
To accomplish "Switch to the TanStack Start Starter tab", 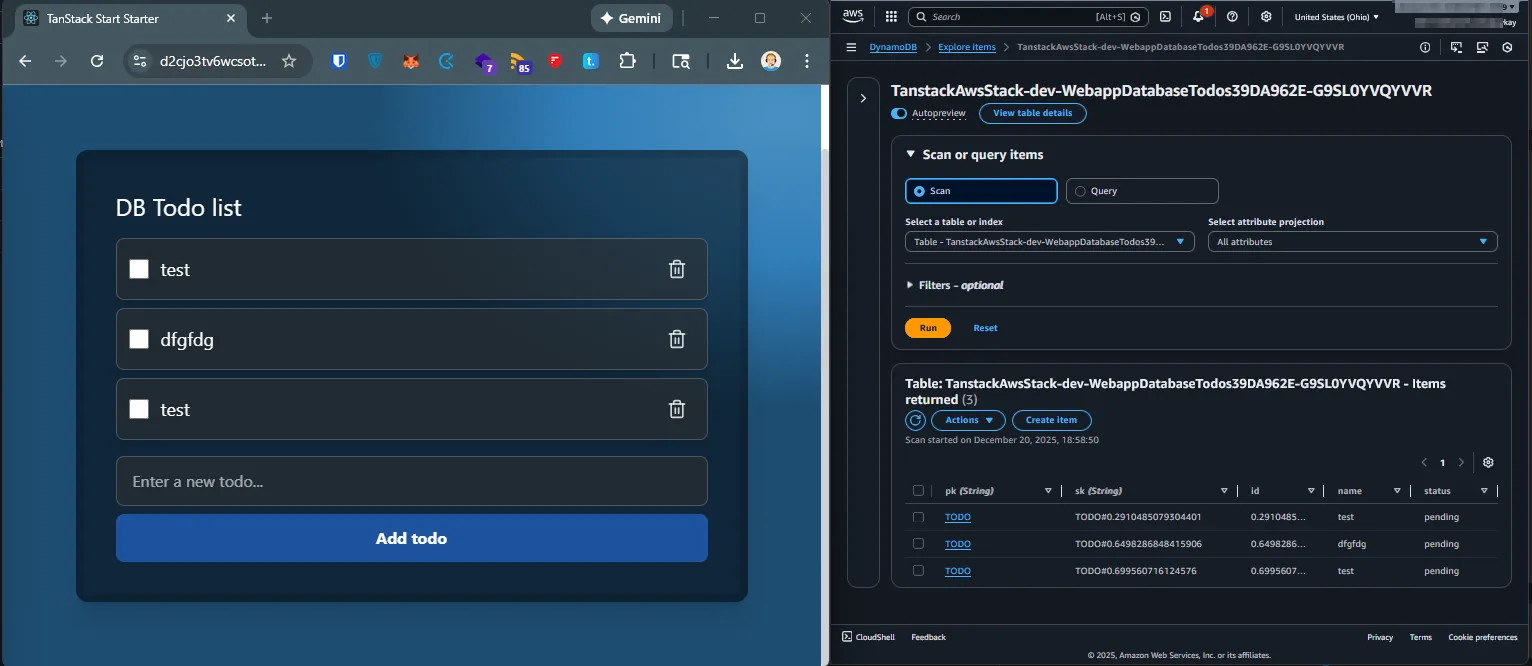I will tap(102, 18).
